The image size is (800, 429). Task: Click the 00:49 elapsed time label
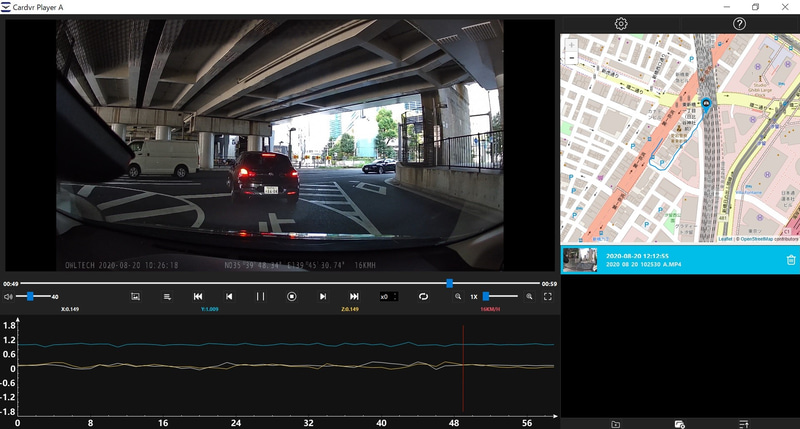tap(10, 284)
